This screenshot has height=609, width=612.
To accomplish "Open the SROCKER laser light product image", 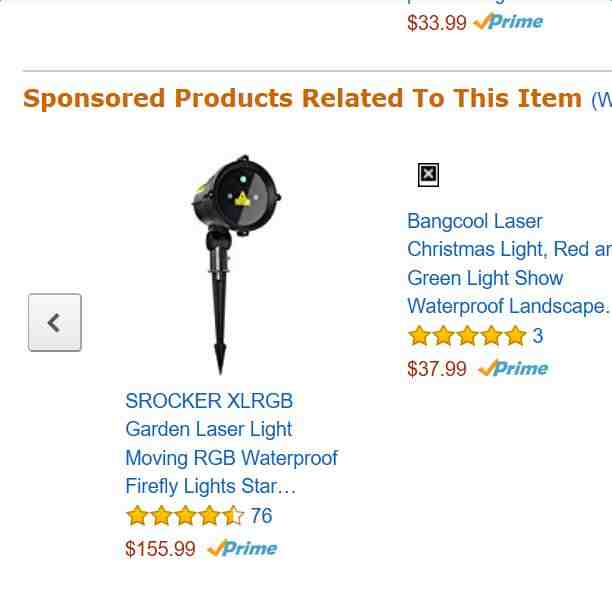I will (x=236, y=265).
